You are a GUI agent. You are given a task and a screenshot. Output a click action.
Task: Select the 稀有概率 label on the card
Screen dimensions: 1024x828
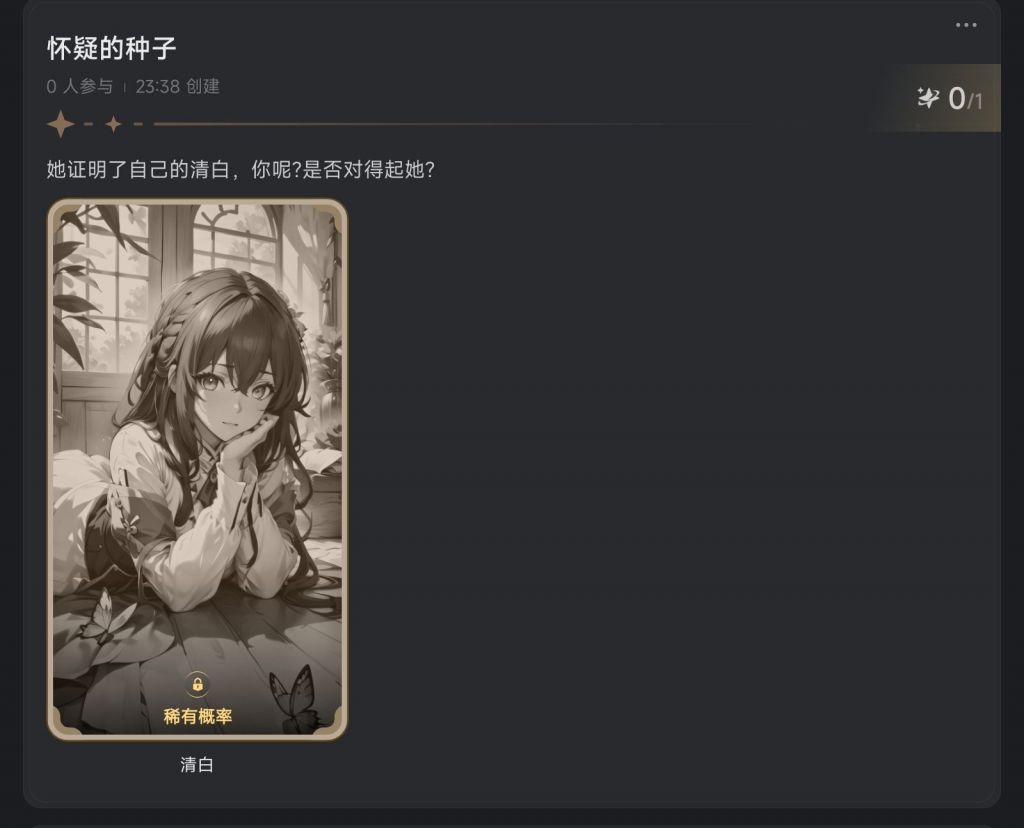click(x=198, y=716)
